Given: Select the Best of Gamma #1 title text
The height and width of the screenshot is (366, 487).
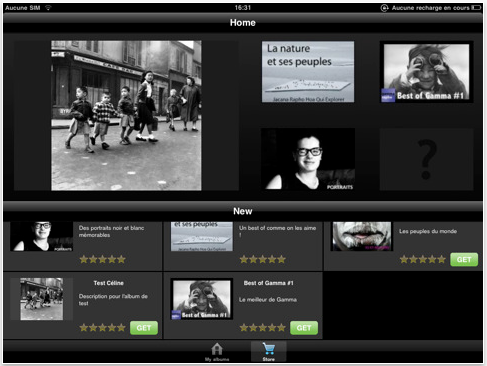Looking at the screenshot, I should pyautogui.click(x=269, y=283).
